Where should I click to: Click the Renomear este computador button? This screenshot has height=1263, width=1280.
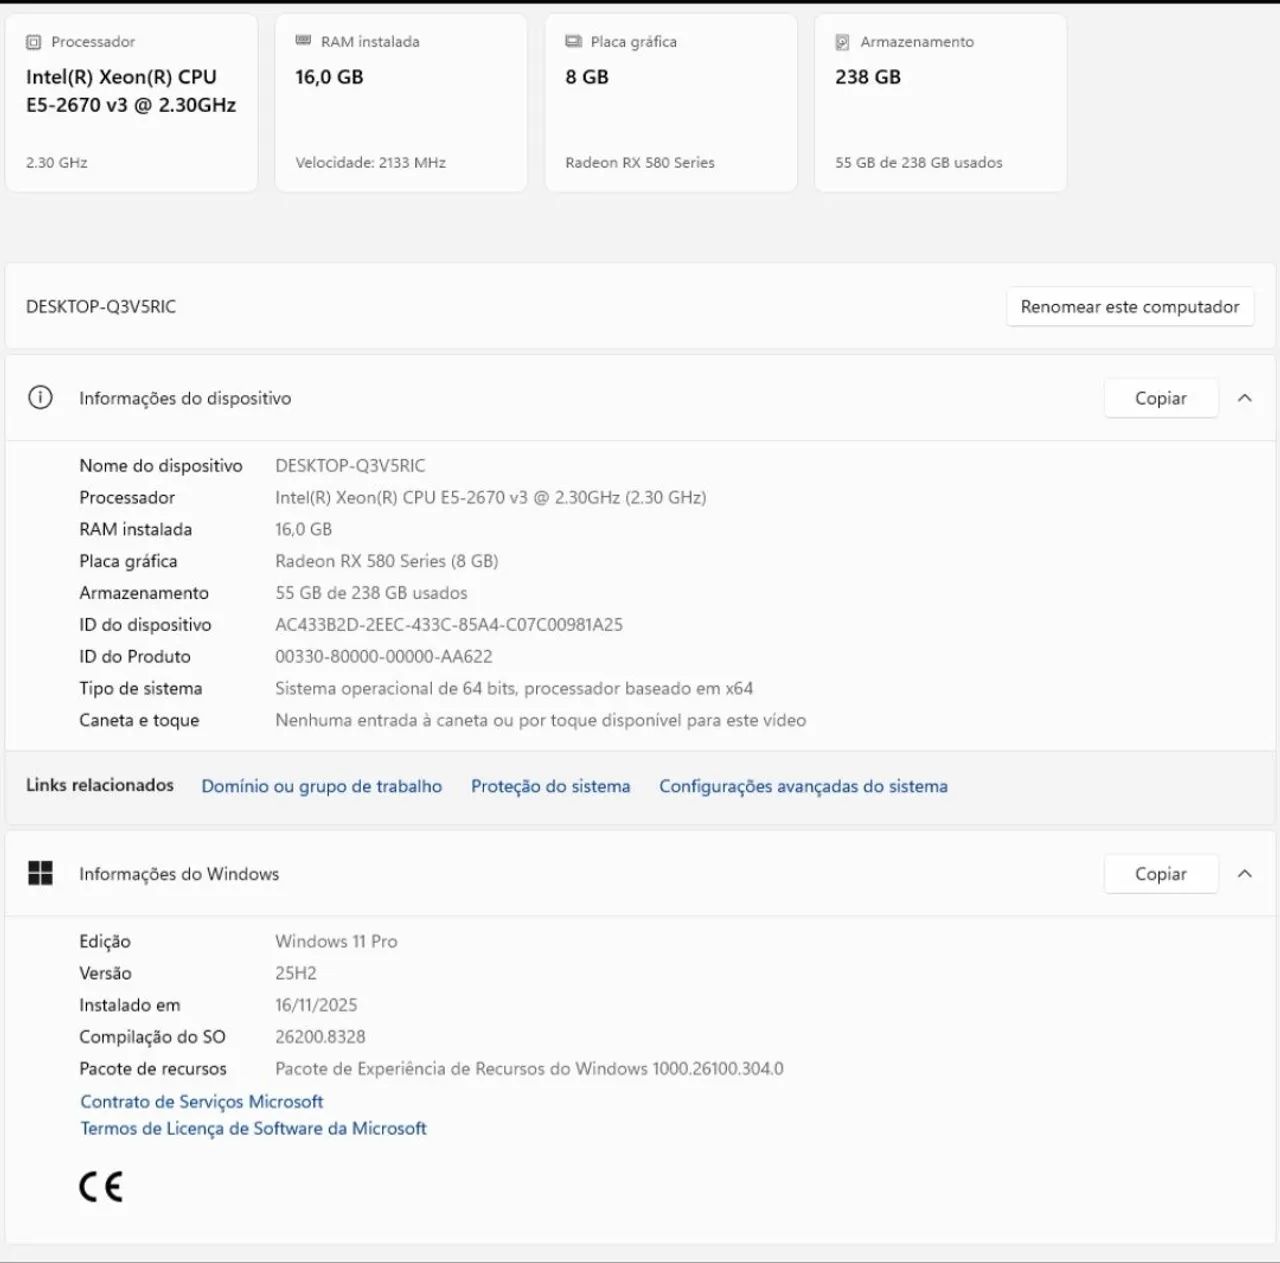point(1130,307)
